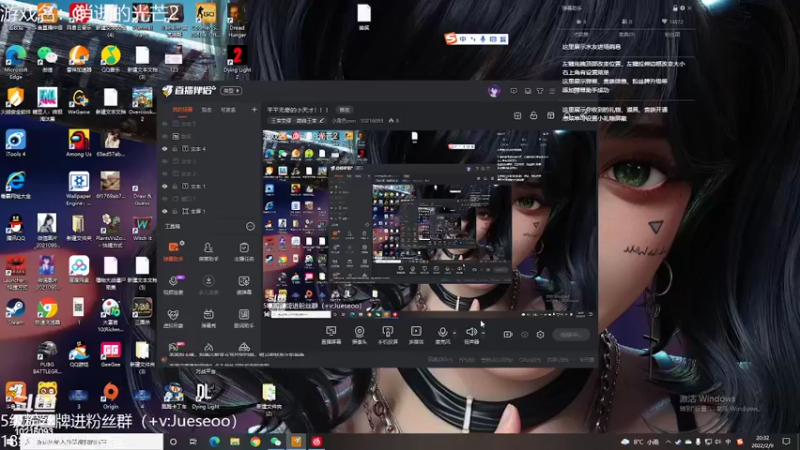
Task: Open the virtual avatar tool (bear icon)
Action: [173, 319]
